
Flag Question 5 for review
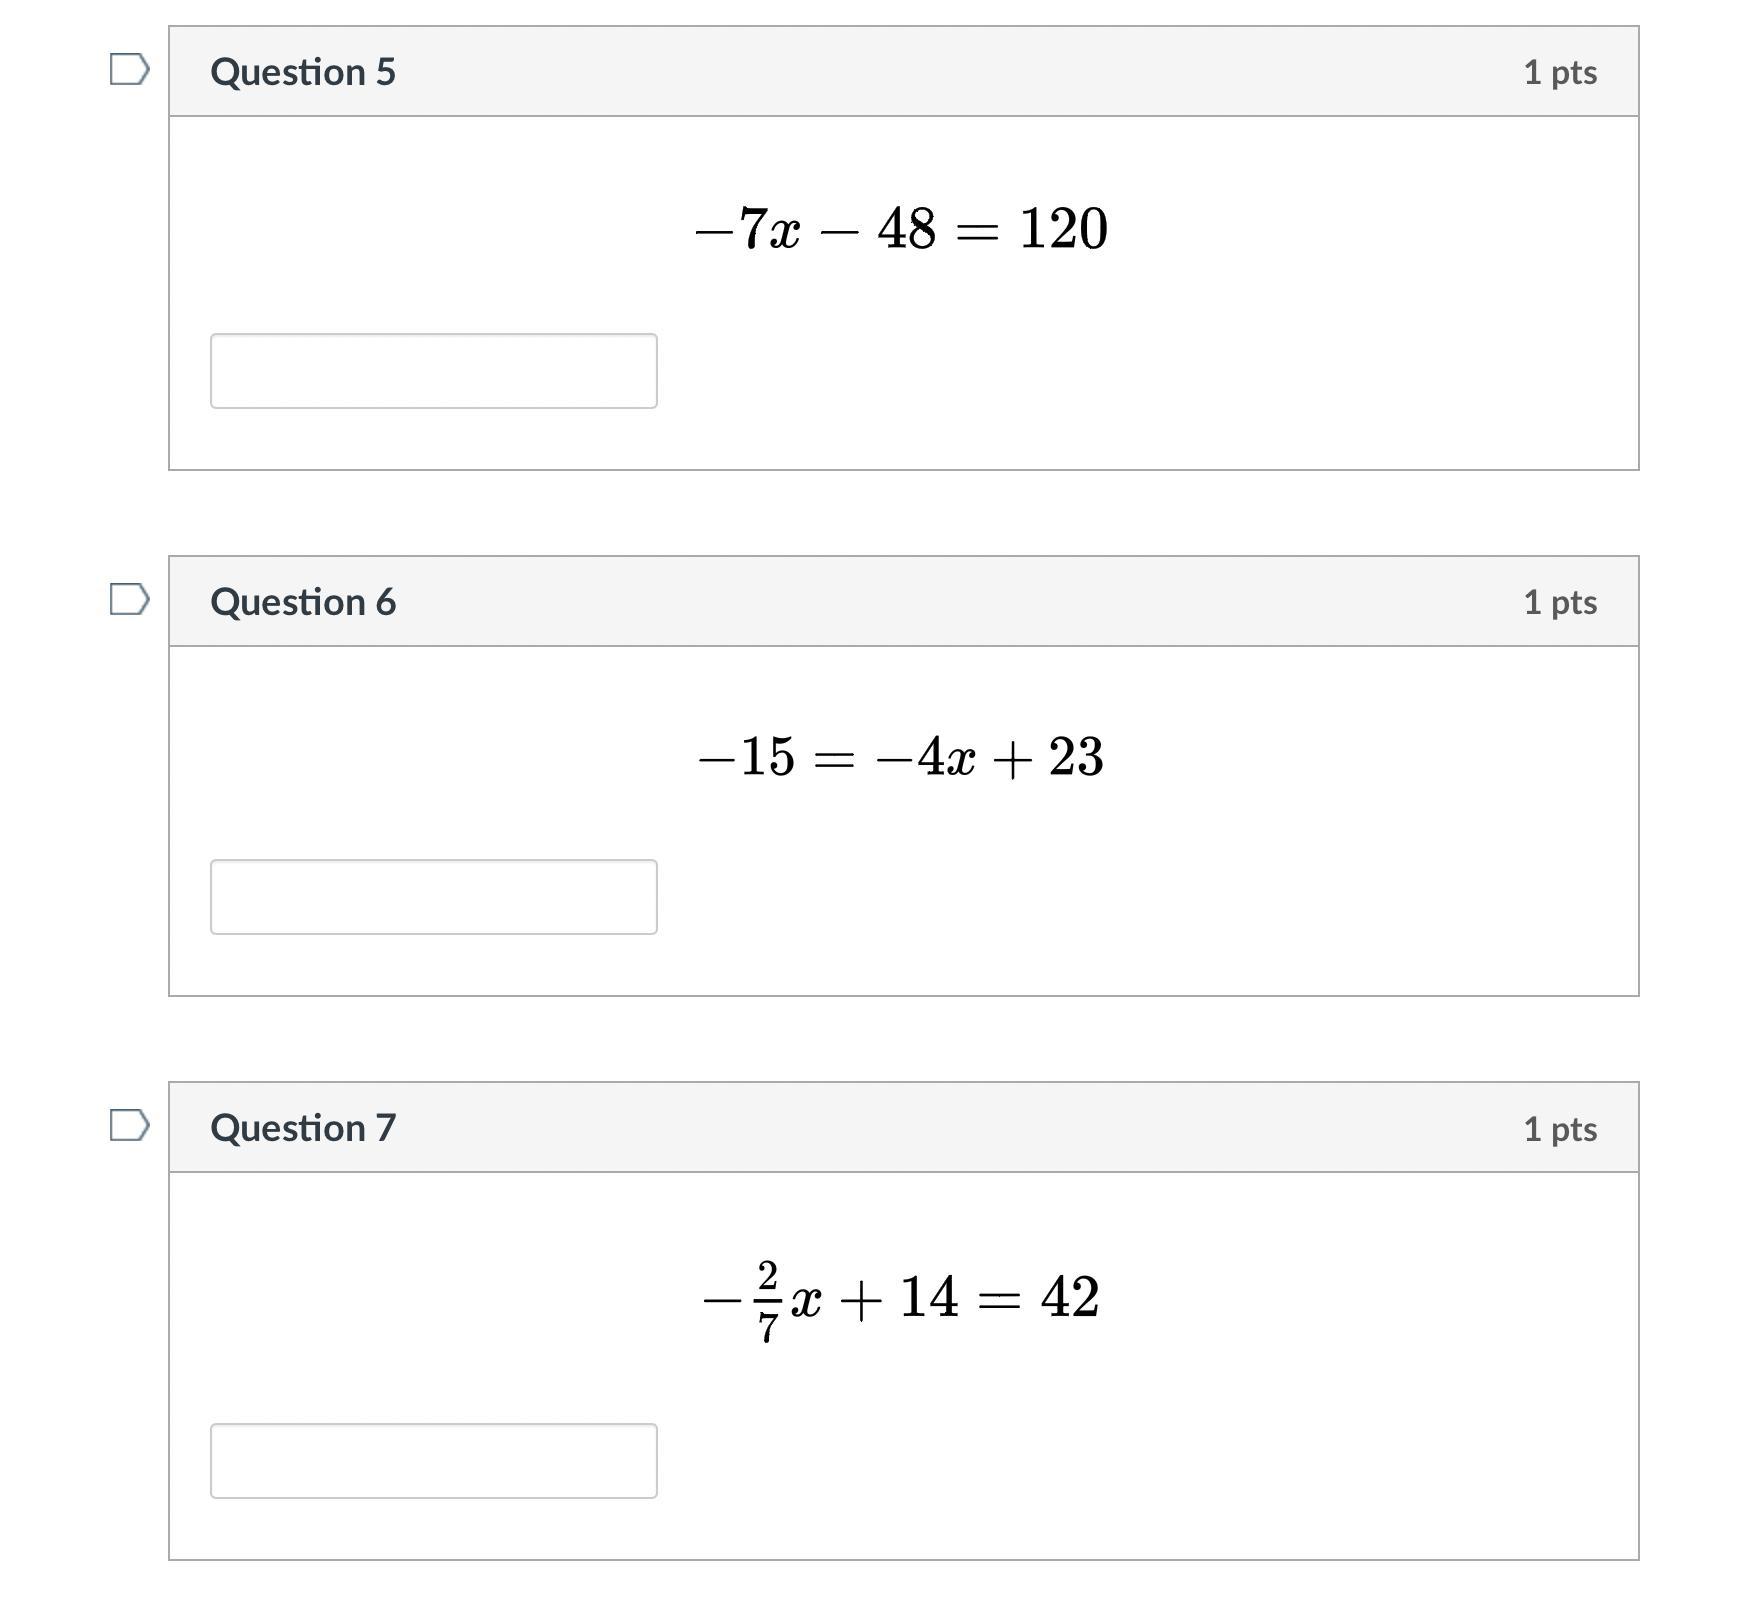(x=130, y=70)
